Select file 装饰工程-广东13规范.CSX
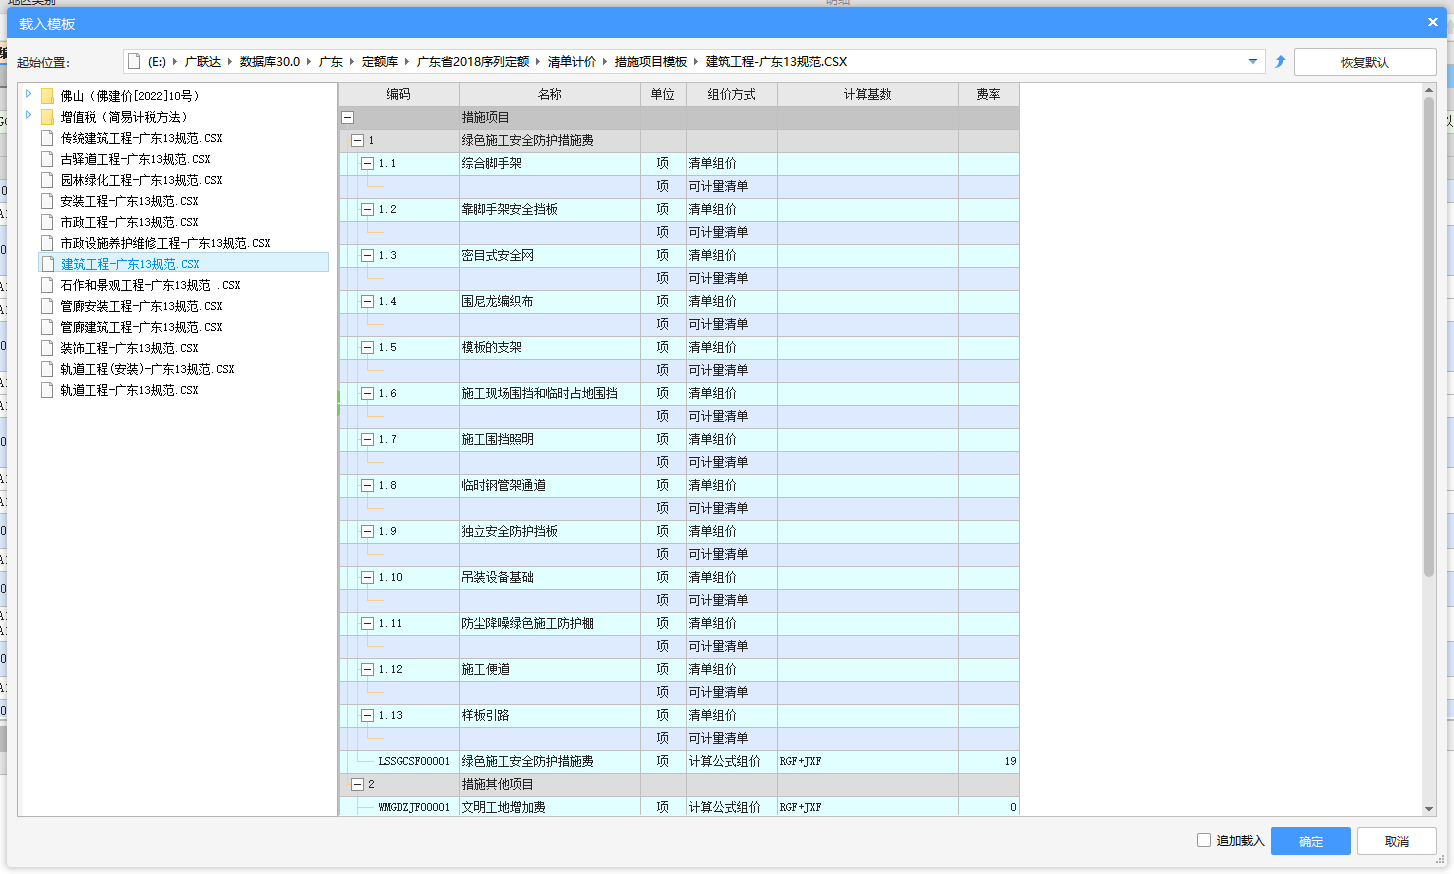This screenshot has height=874, width=1454. [129, 348]
